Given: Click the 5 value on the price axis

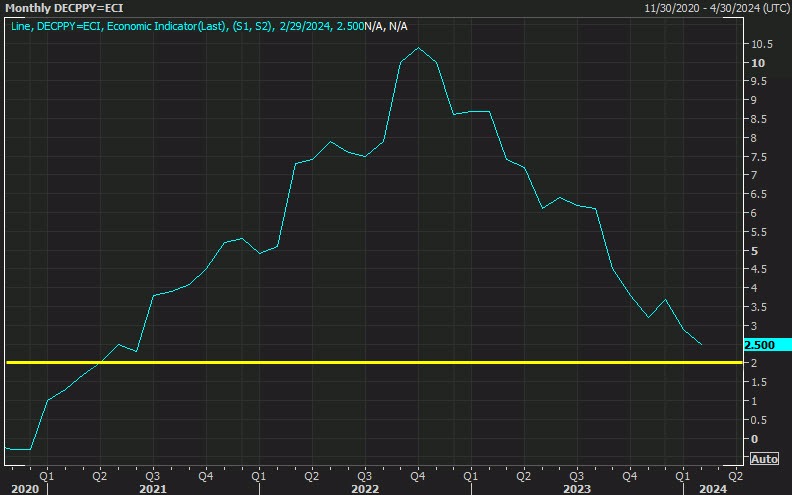Looking at the screenshot, I should click(x=755, y=251).
